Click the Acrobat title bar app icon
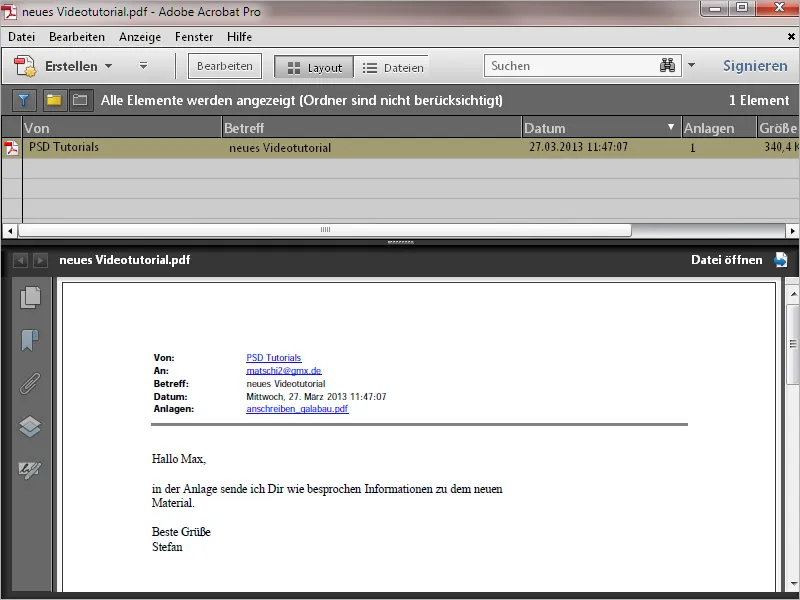800x600 pixels. point(9,11)
